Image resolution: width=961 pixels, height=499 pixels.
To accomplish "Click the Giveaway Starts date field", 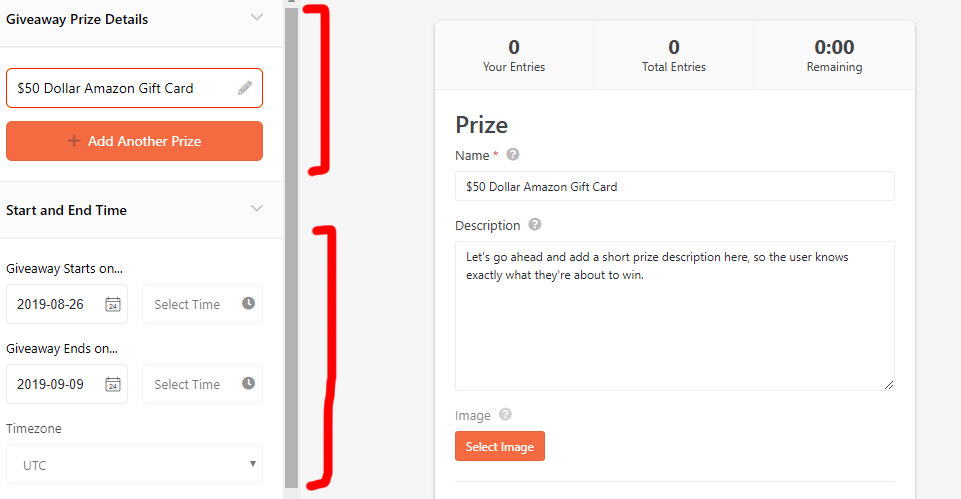I will [x=55, y=304].
